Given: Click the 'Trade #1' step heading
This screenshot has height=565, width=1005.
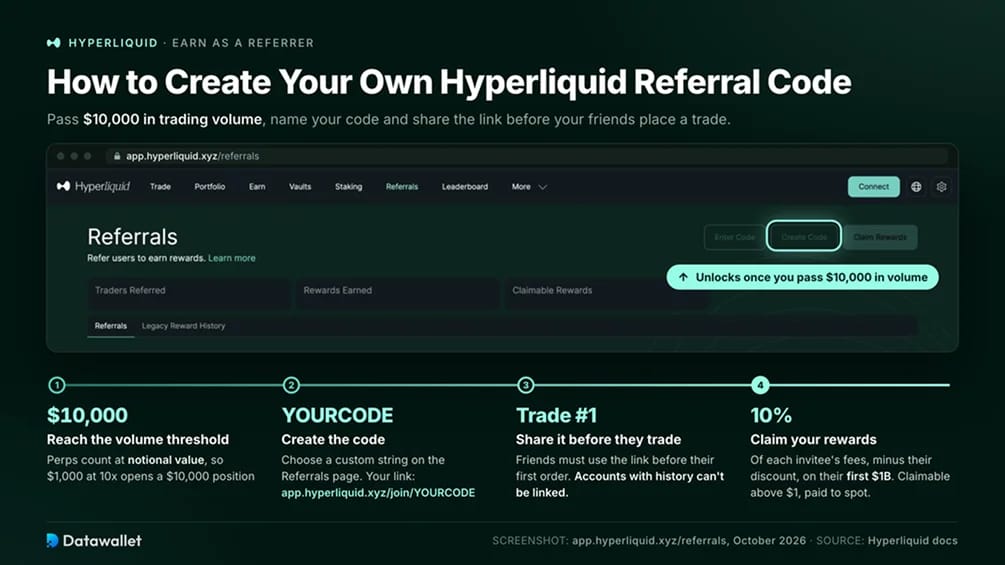Looking at the screenshot, I should pyautogui.click(x=556, y=415).
